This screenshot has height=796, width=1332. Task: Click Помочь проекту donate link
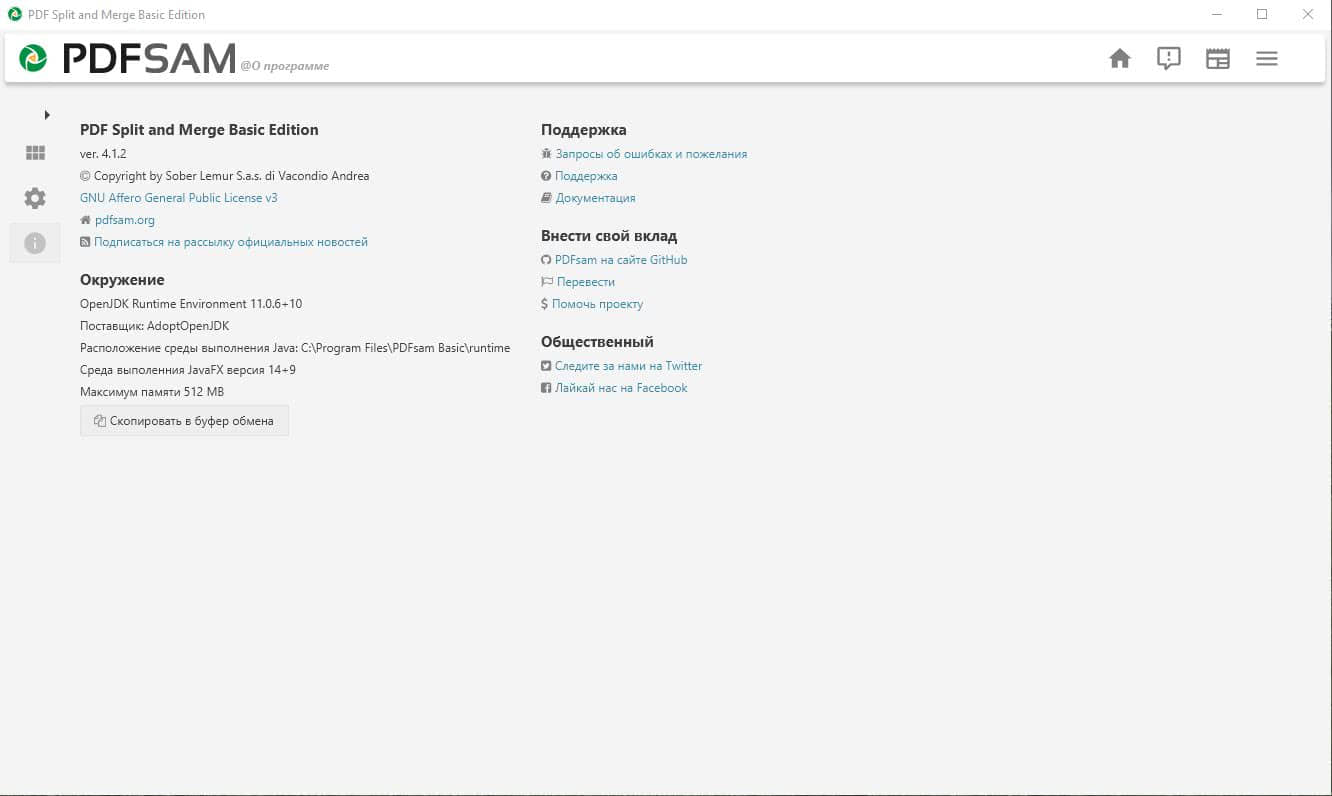pyautogui.click(x=597, y=304)
